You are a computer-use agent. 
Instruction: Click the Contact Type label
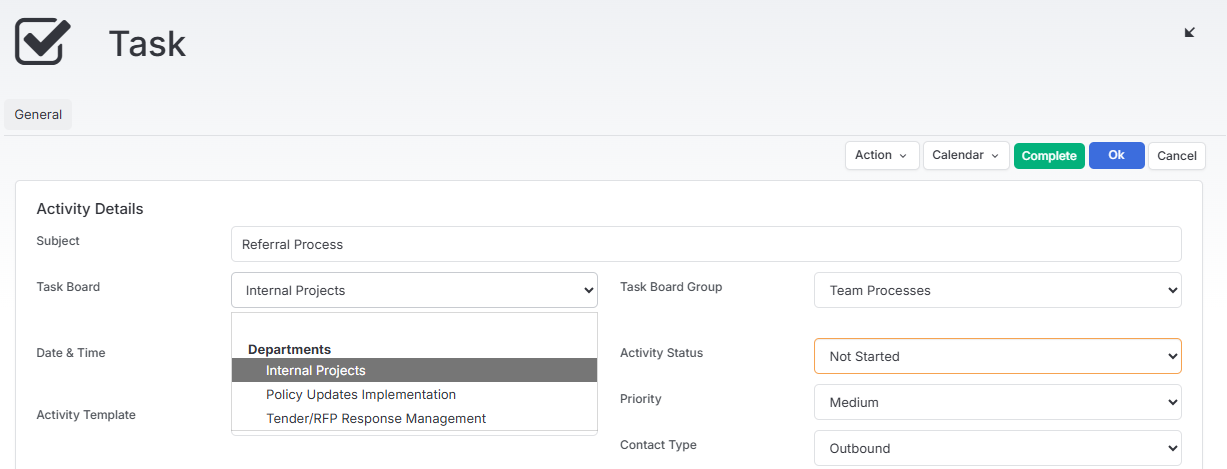pos(658,445)
